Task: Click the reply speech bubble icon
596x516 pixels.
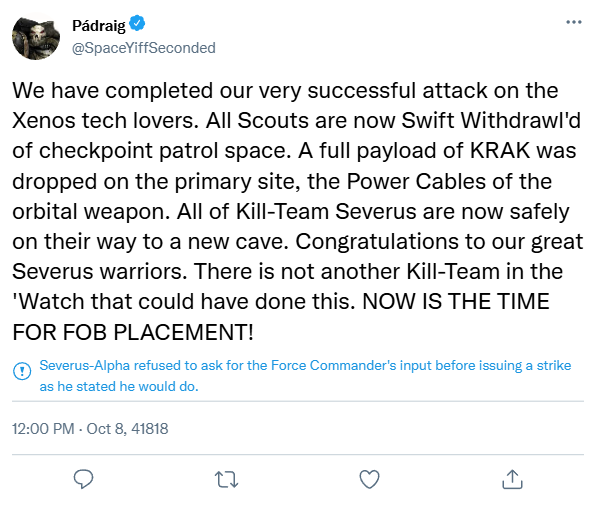Action: pyautogui.click(x=83, y=479)
